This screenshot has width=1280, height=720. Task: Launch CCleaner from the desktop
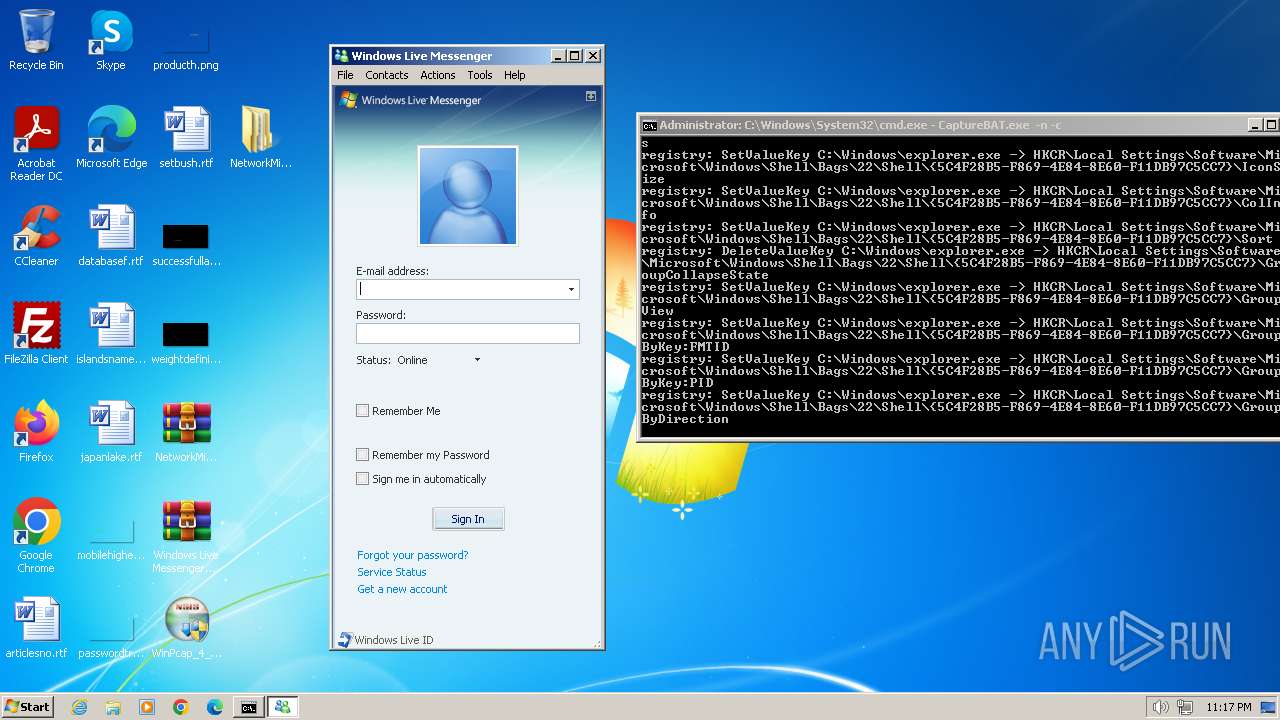click(x=36, y=236)
